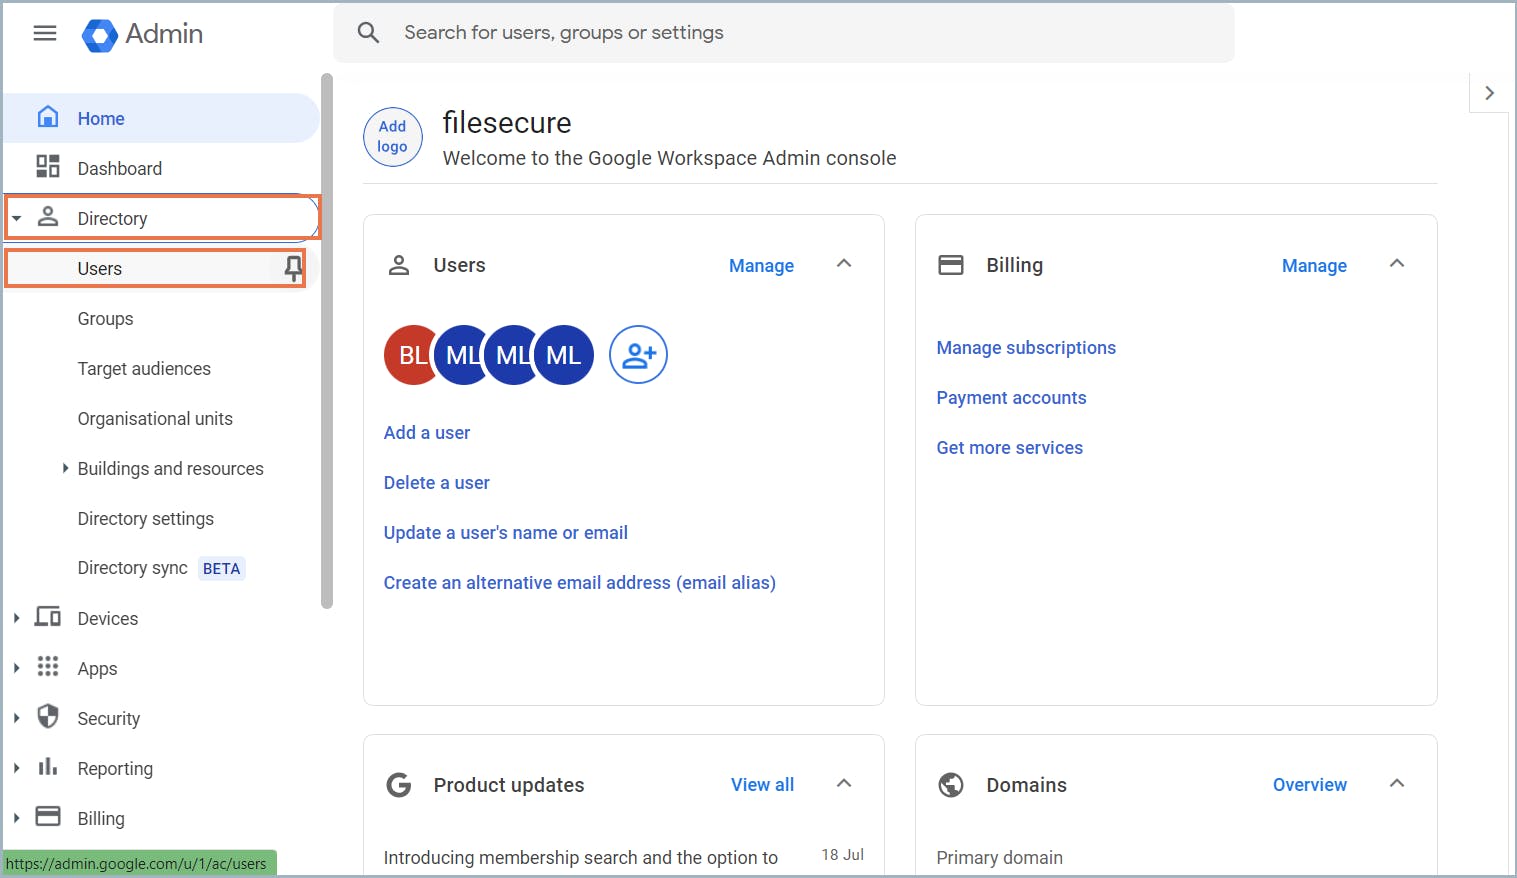This screenshot has height=878, width=1517.
Task: Open Target audiences menu item
Action: click(144, 368)
